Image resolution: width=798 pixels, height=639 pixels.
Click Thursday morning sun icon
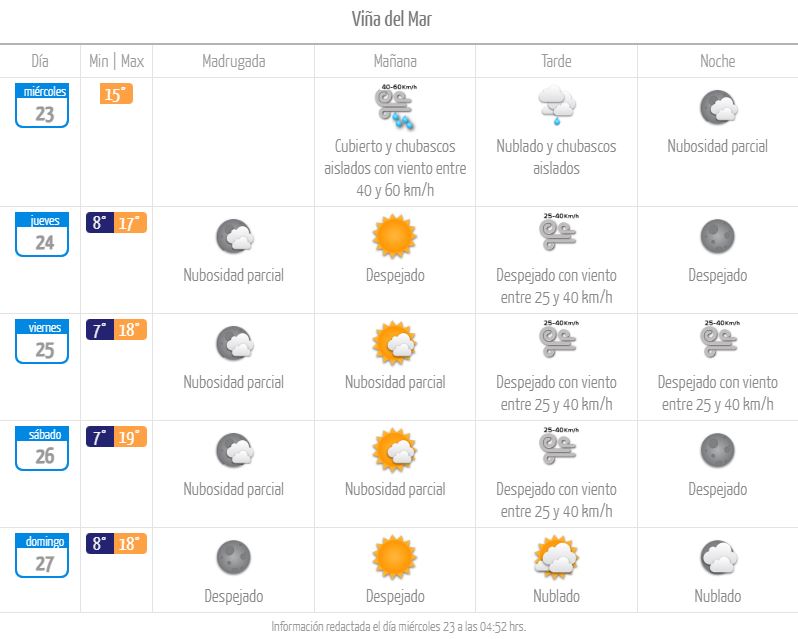[x=395, y=236]
